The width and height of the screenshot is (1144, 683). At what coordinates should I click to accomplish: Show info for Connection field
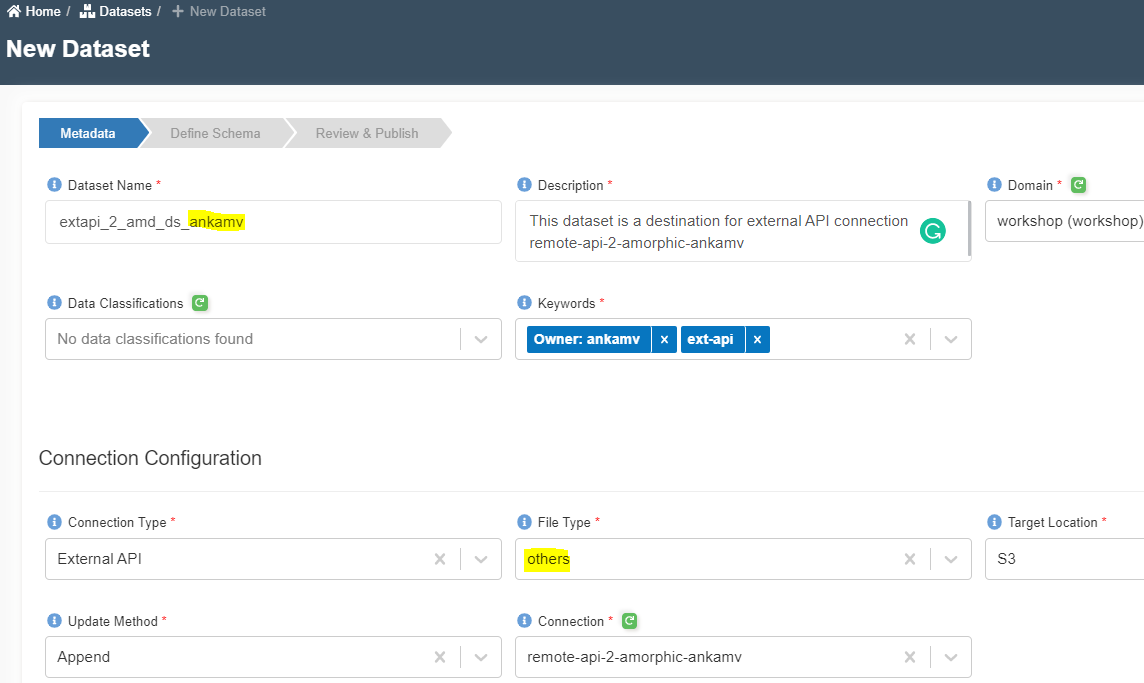[524, 620]
